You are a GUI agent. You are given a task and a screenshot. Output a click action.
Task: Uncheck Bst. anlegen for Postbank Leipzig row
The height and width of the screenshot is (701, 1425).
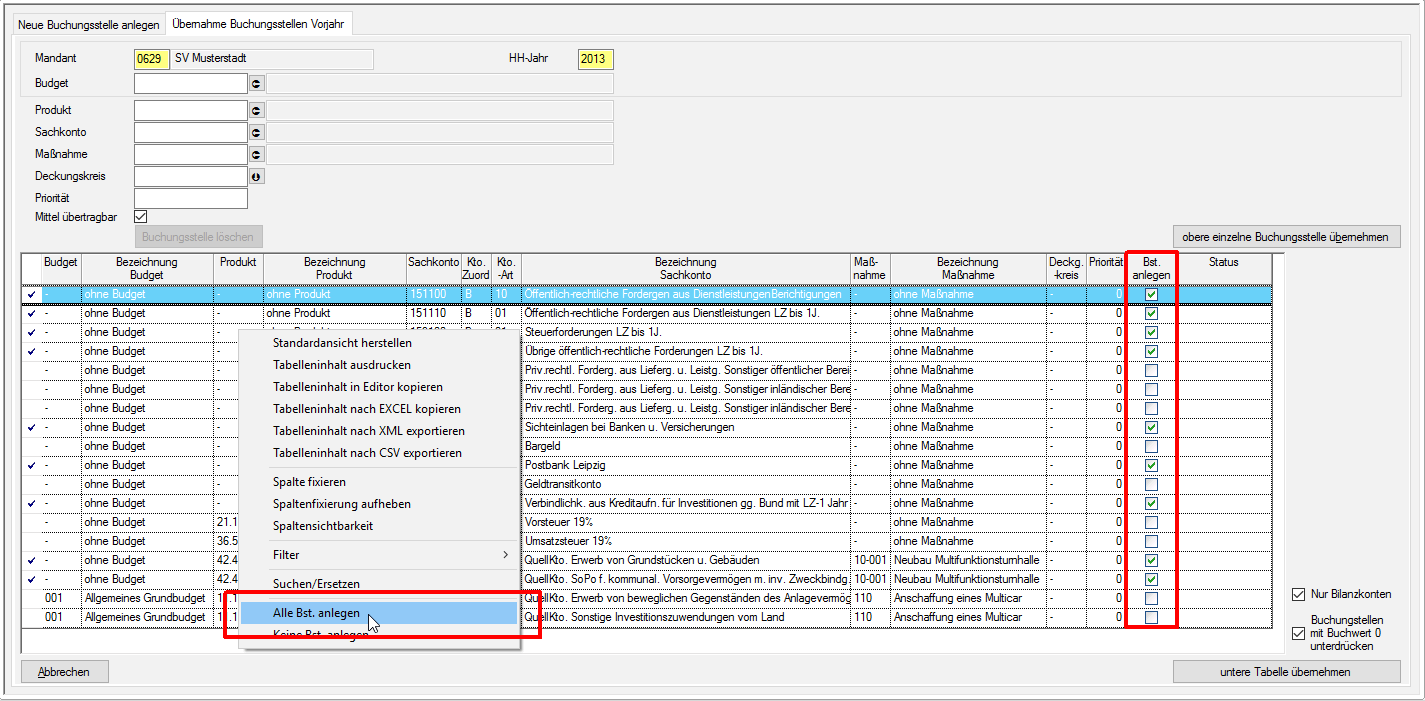[x=1151, y=465]
